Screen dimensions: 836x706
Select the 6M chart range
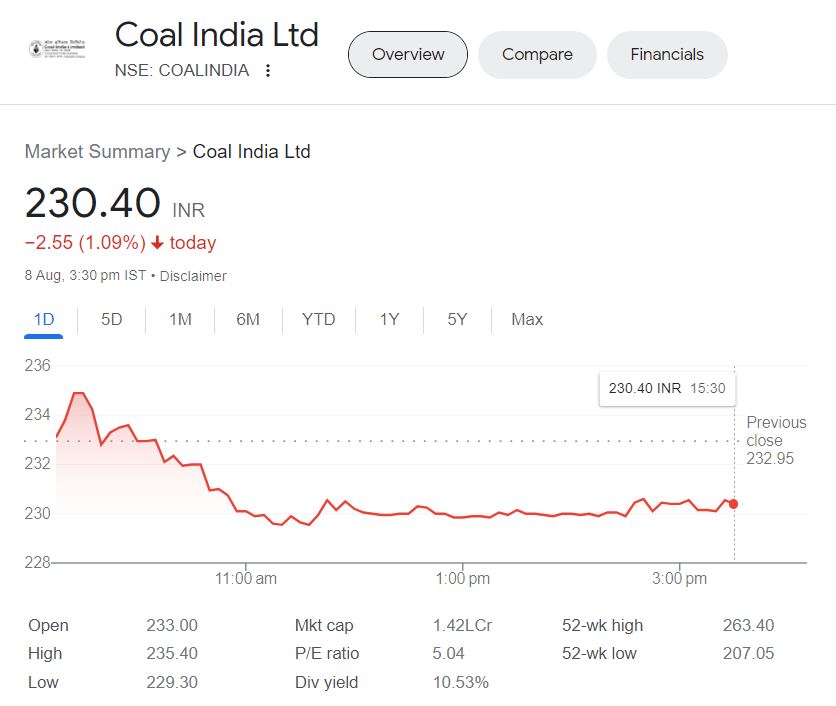tap(248, 320)
